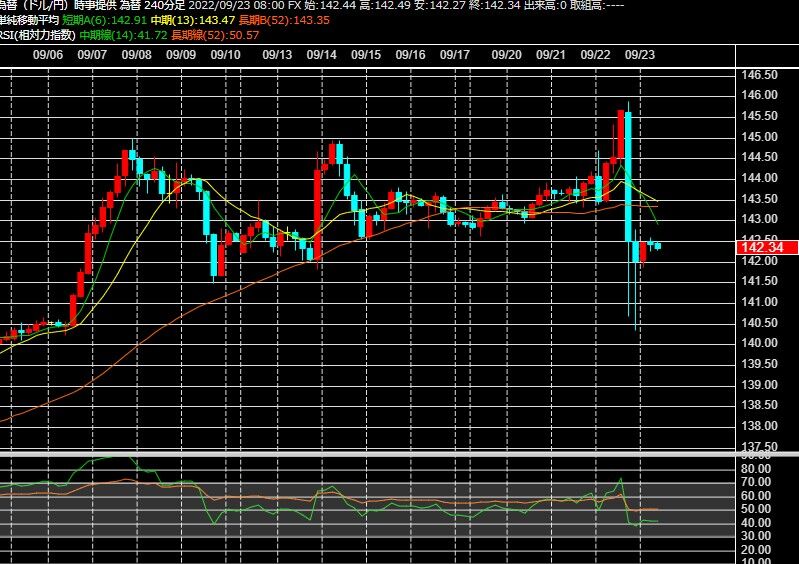The image size is (799, 564).
Task: Click the 144.50 price axis label
Action: [x=759, y=157]
